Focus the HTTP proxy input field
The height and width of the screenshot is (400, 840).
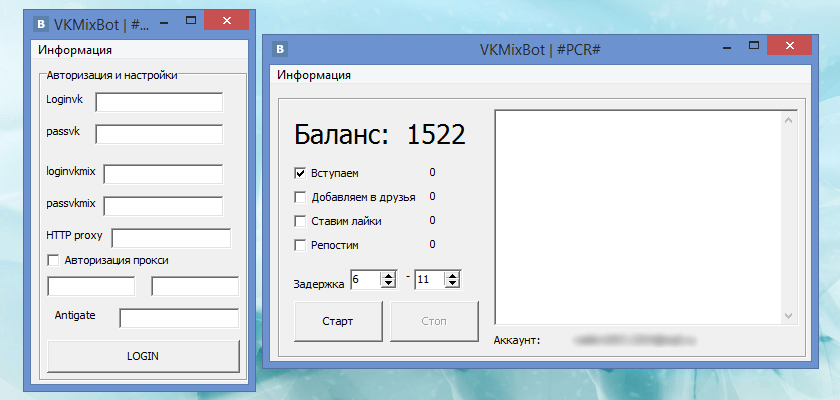click(x=171, y=238)
